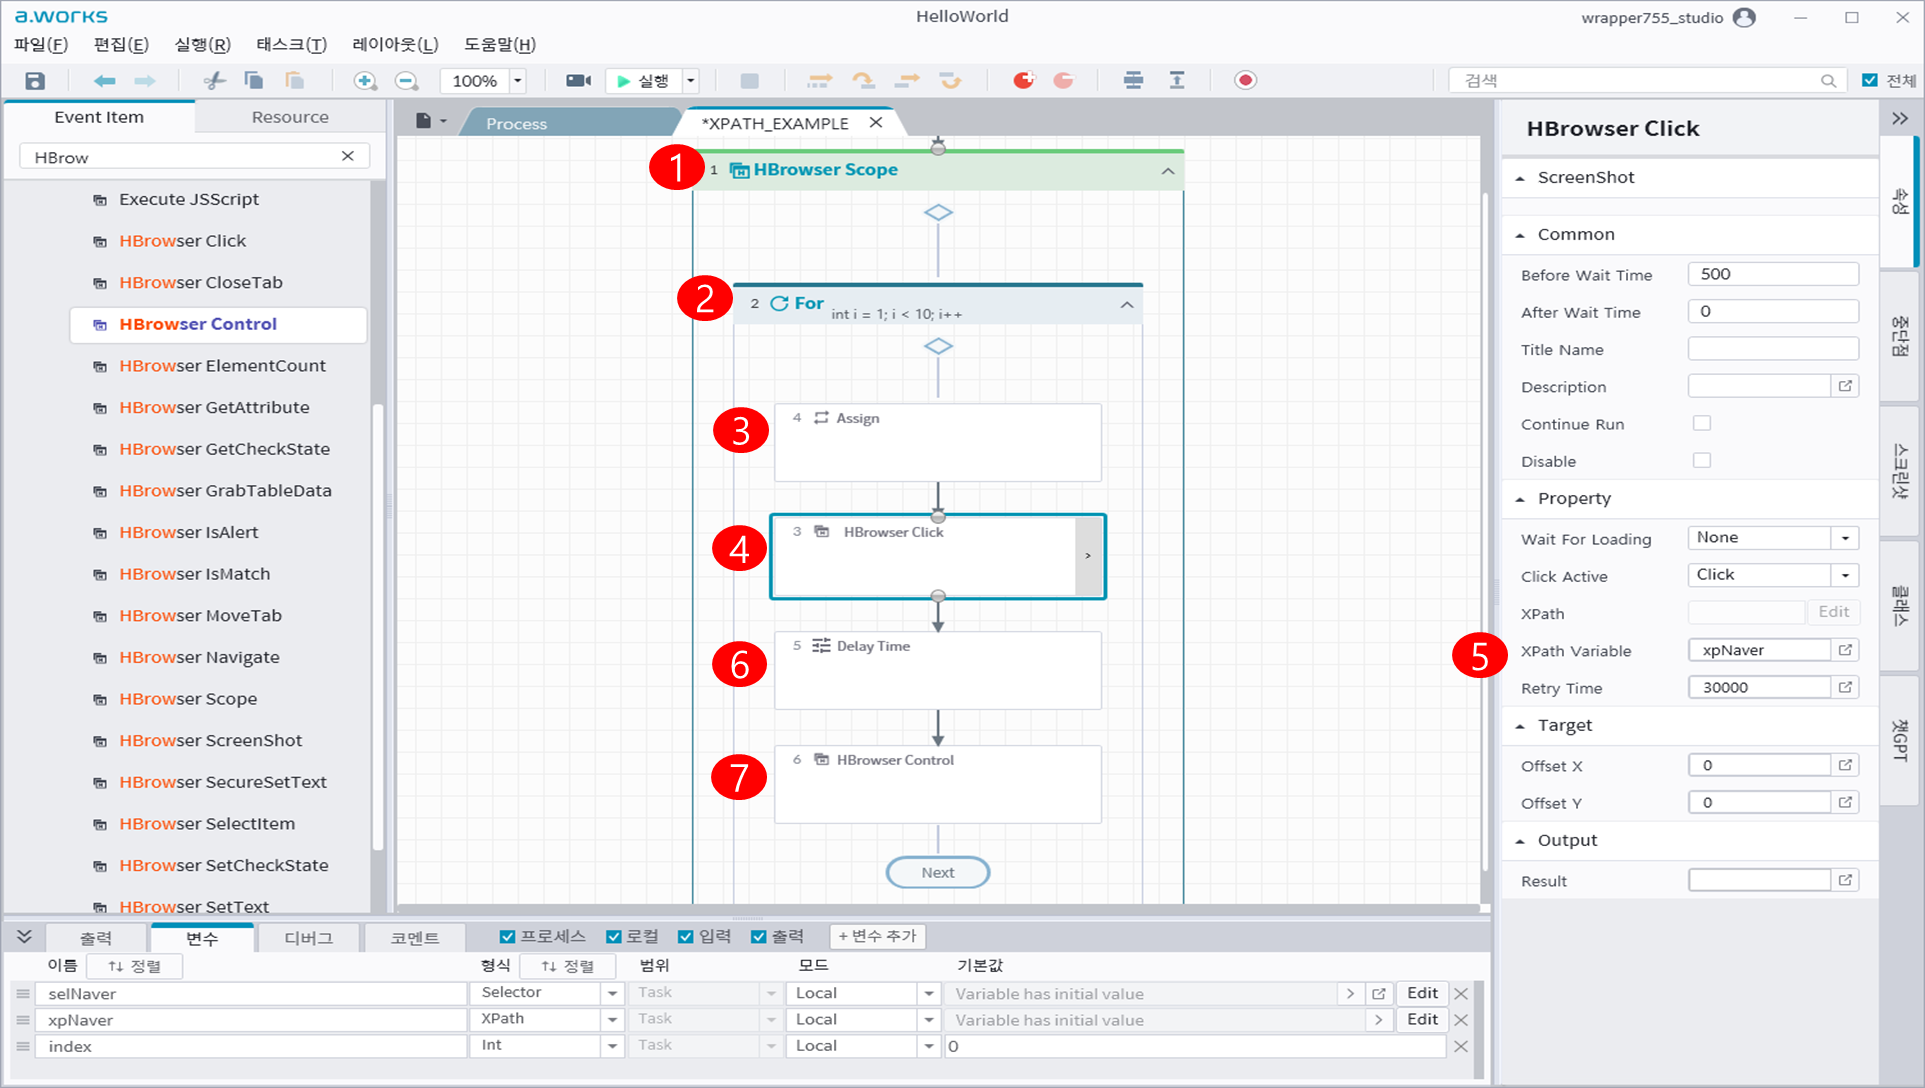1925x1088 pixels.
Task: Uncheck the 프로세스 filter checkbox
Action: 507,936
